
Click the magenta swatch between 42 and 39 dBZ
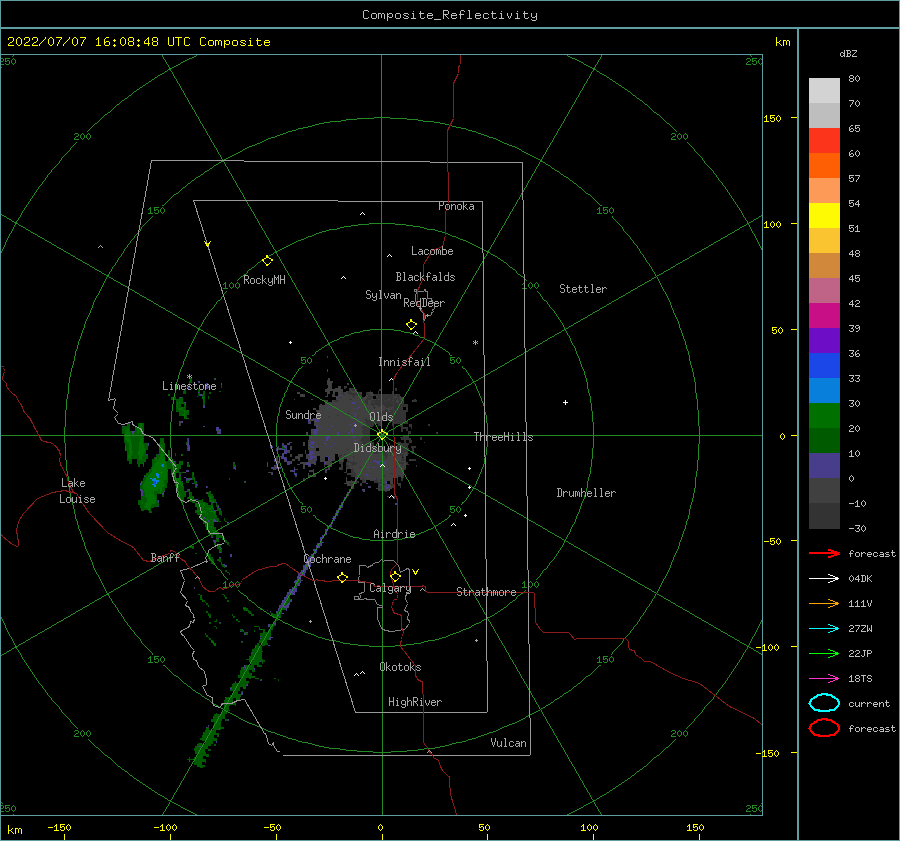pos(824,316)
